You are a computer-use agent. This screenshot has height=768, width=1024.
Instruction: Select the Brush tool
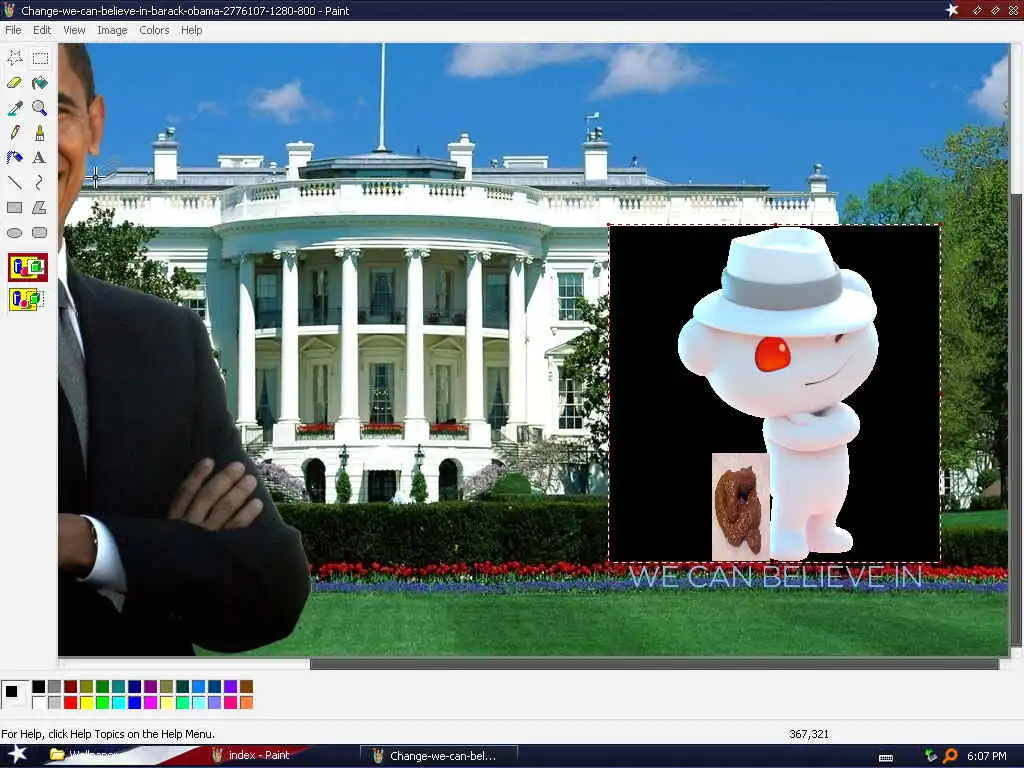click(x=40, y=133)
